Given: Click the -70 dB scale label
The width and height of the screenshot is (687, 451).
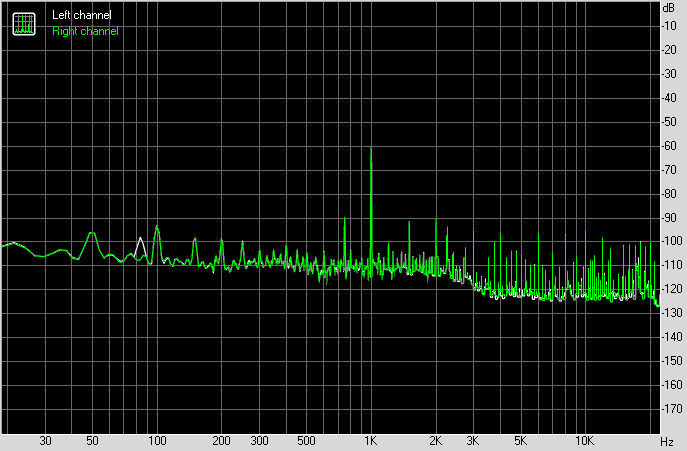Looking at the screenshot, I should click(669, 170).
